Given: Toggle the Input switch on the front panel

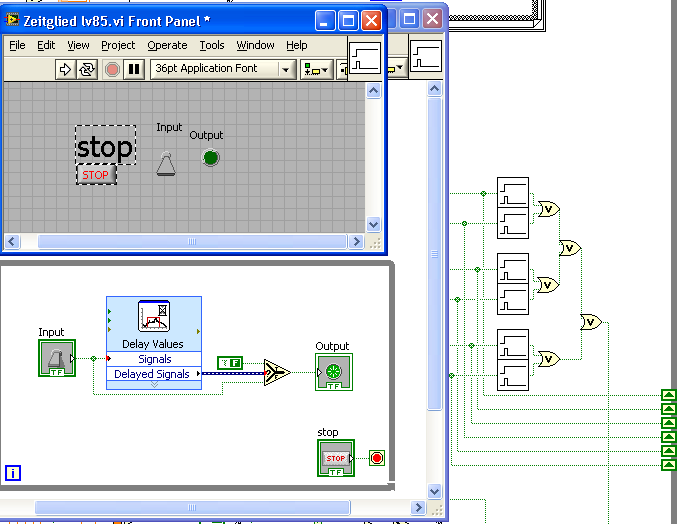Looking at the screenshot, I should click(166, 164).
